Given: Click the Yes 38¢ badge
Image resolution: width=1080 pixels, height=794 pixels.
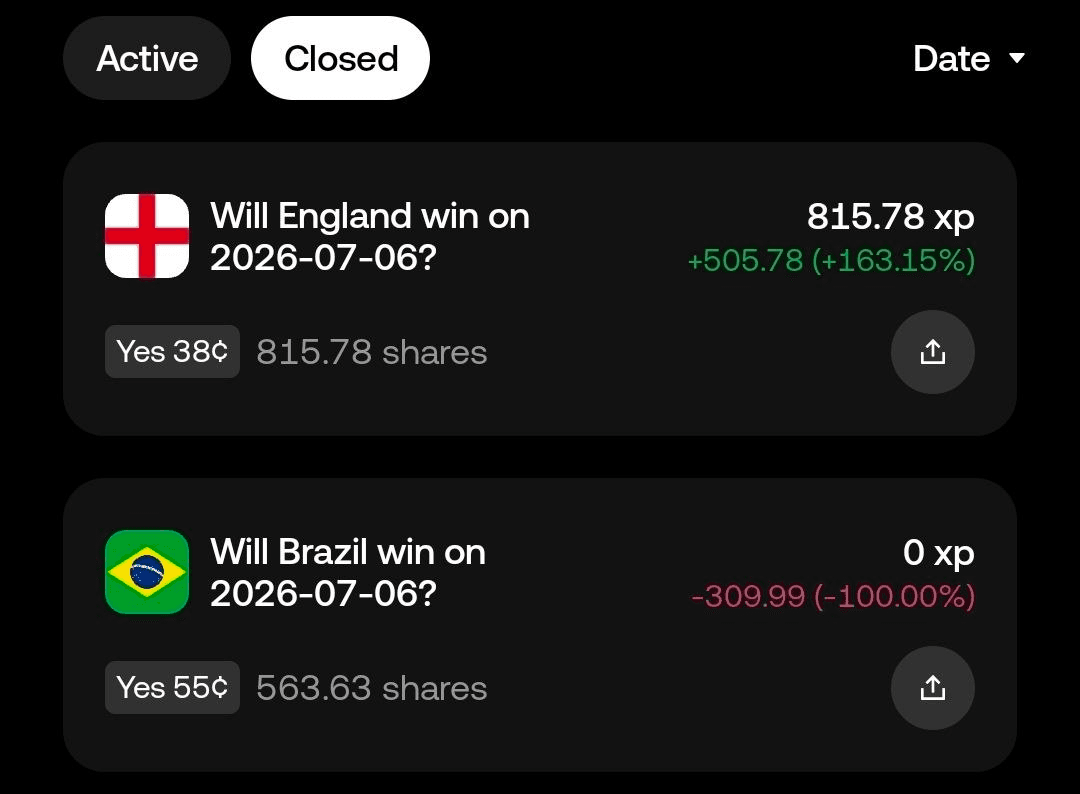Looking at the screenshot, I should click(172, 352).
